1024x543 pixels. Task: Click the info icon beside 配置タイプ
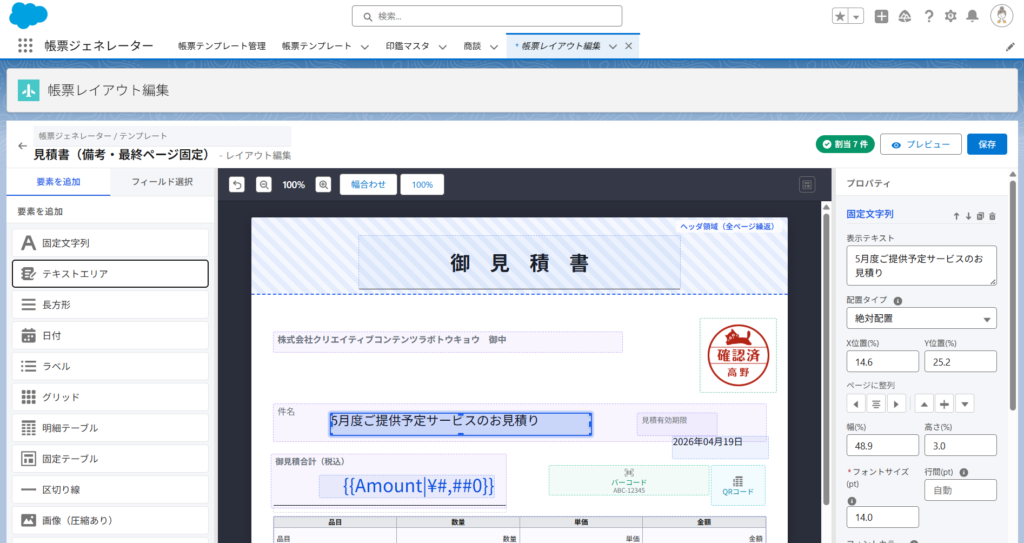point(898,301)
